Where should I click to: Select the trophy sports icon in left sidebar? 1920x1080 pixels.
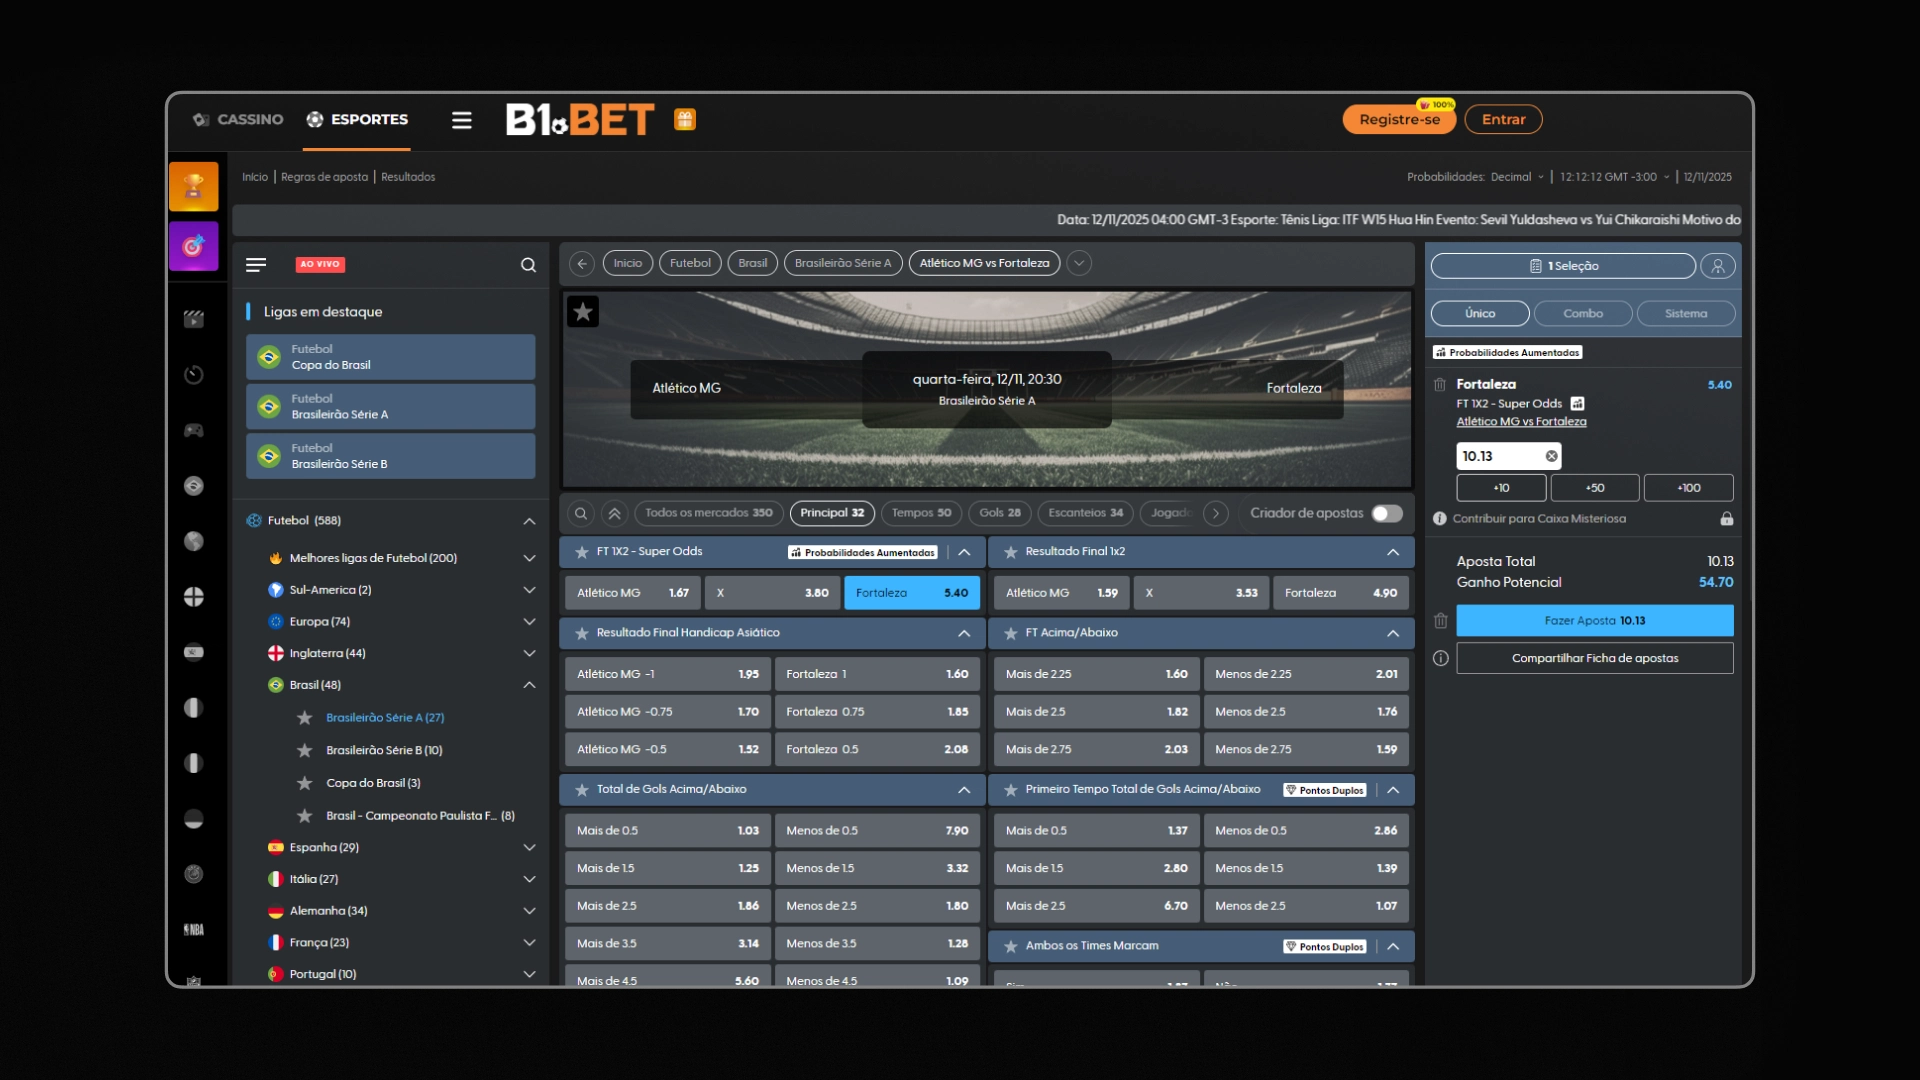[x=194, y=186]
